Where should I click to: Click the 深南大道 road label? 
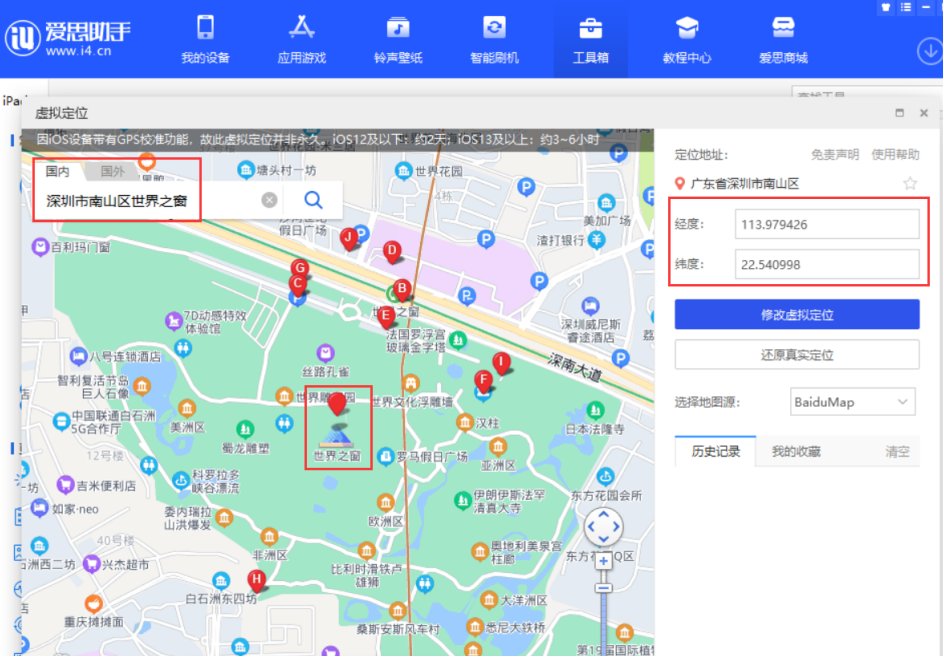click(x=575, y=367)
